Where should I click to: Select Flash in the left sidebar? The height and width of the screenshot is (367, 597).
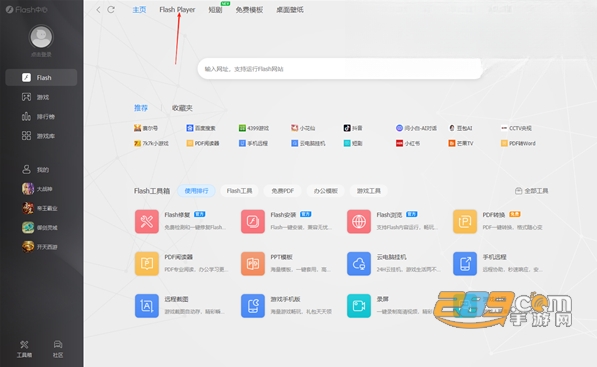[x=41, y=78]
